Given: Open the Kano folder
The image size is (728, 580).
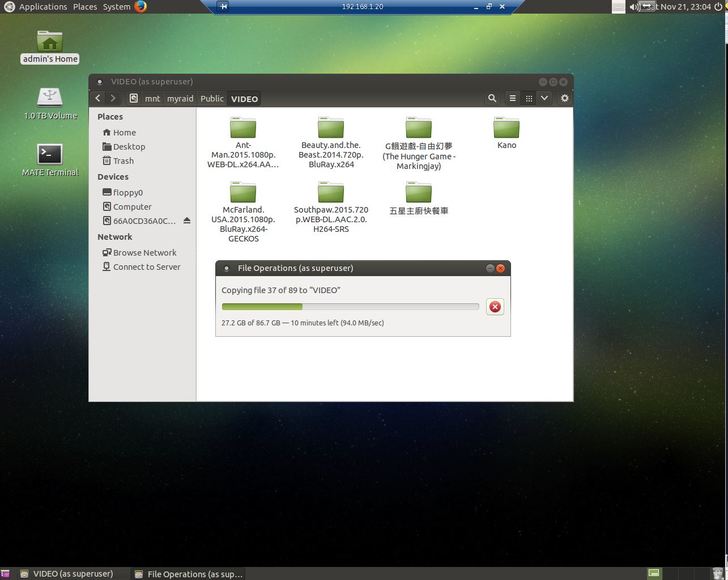Looking at the screenshot, I should click(506, 131).
